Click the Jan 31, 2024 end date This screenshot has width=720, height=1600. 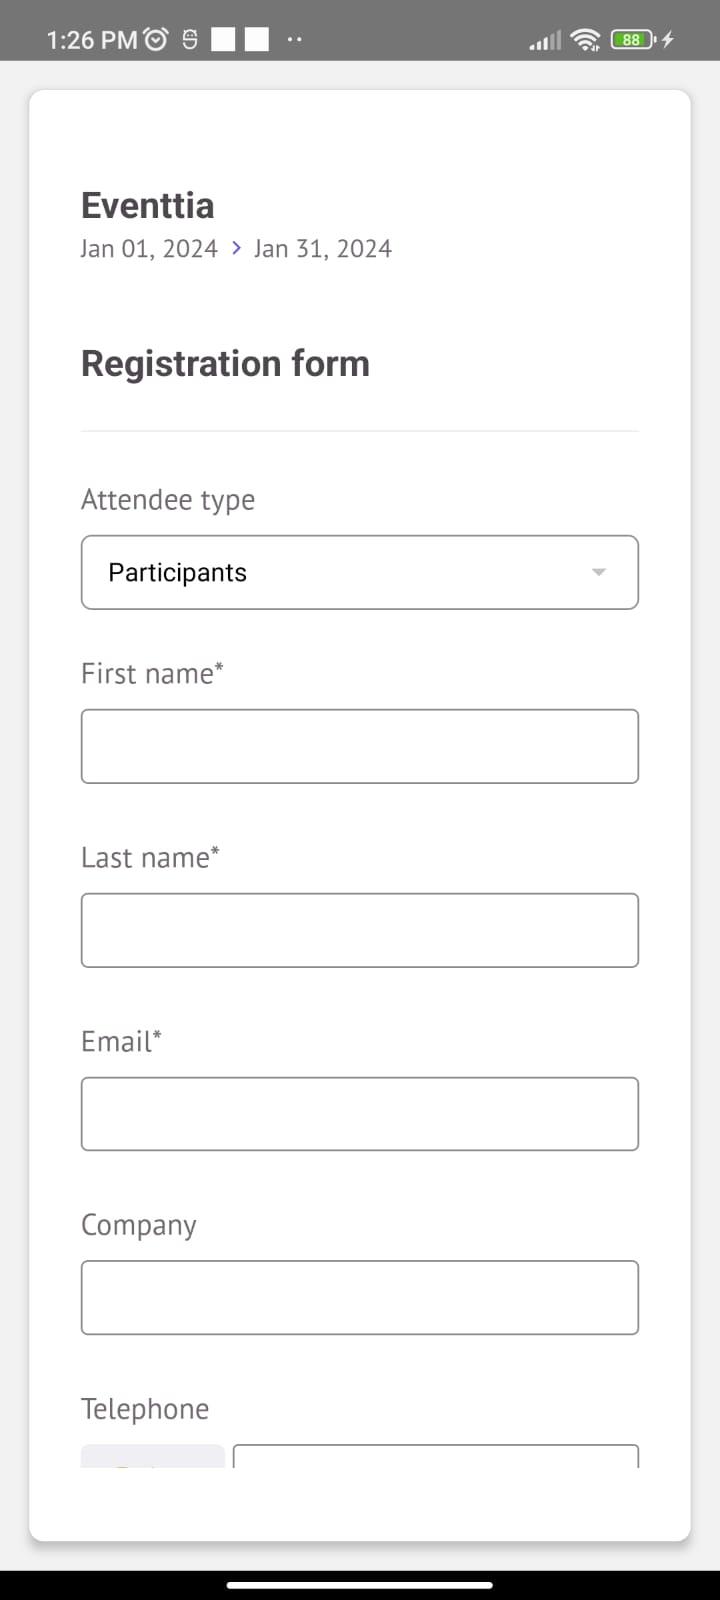[322, 248]
